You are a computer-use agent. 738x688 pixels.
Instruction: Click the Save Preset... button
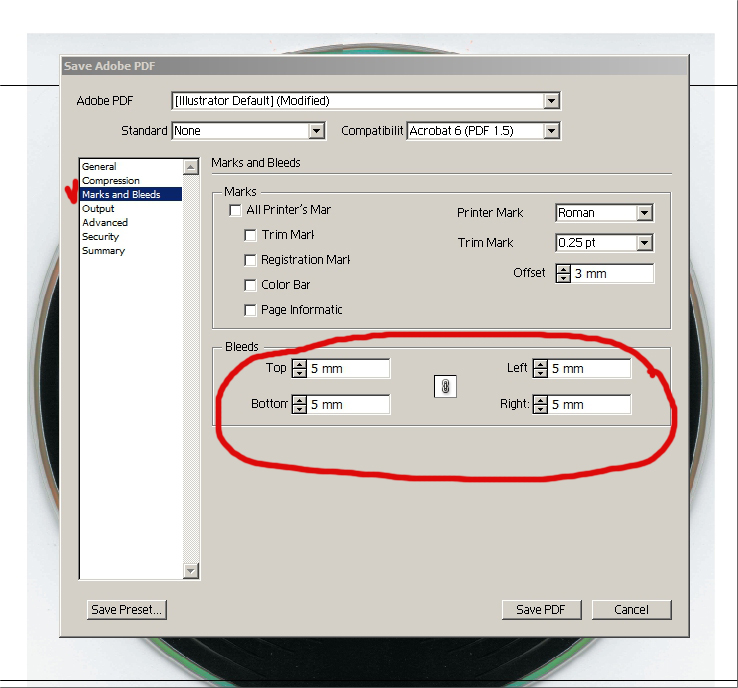[x=127, y=609]
